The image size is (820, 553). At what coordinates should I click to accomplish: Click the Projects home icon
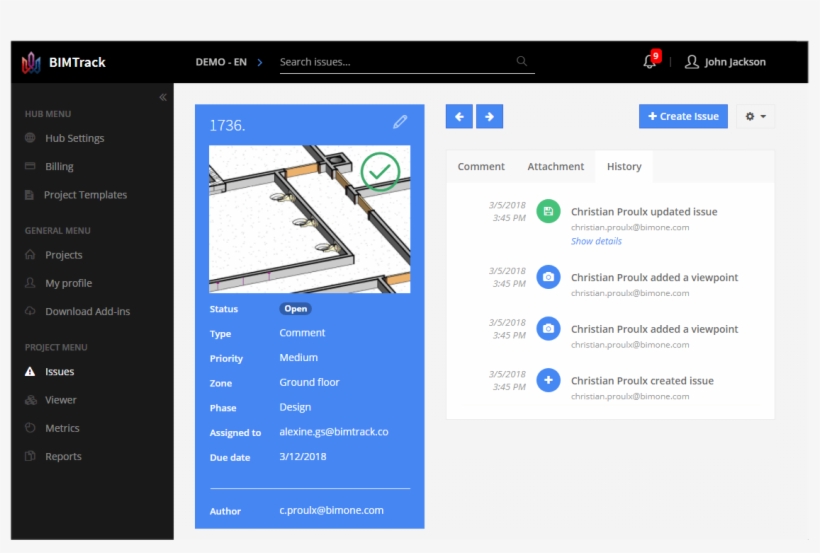coord(30,254)
